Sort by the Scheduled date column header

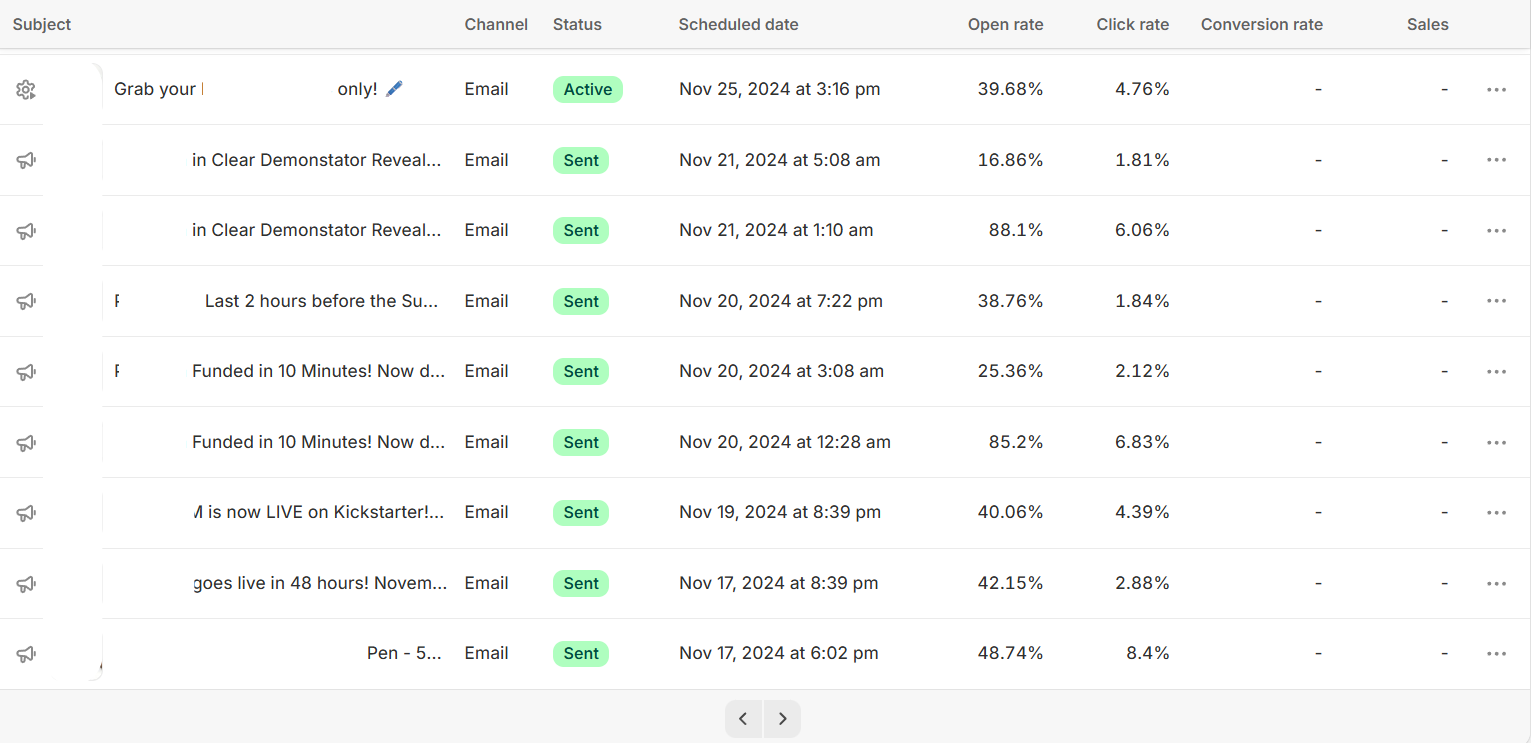click(738, 24)
